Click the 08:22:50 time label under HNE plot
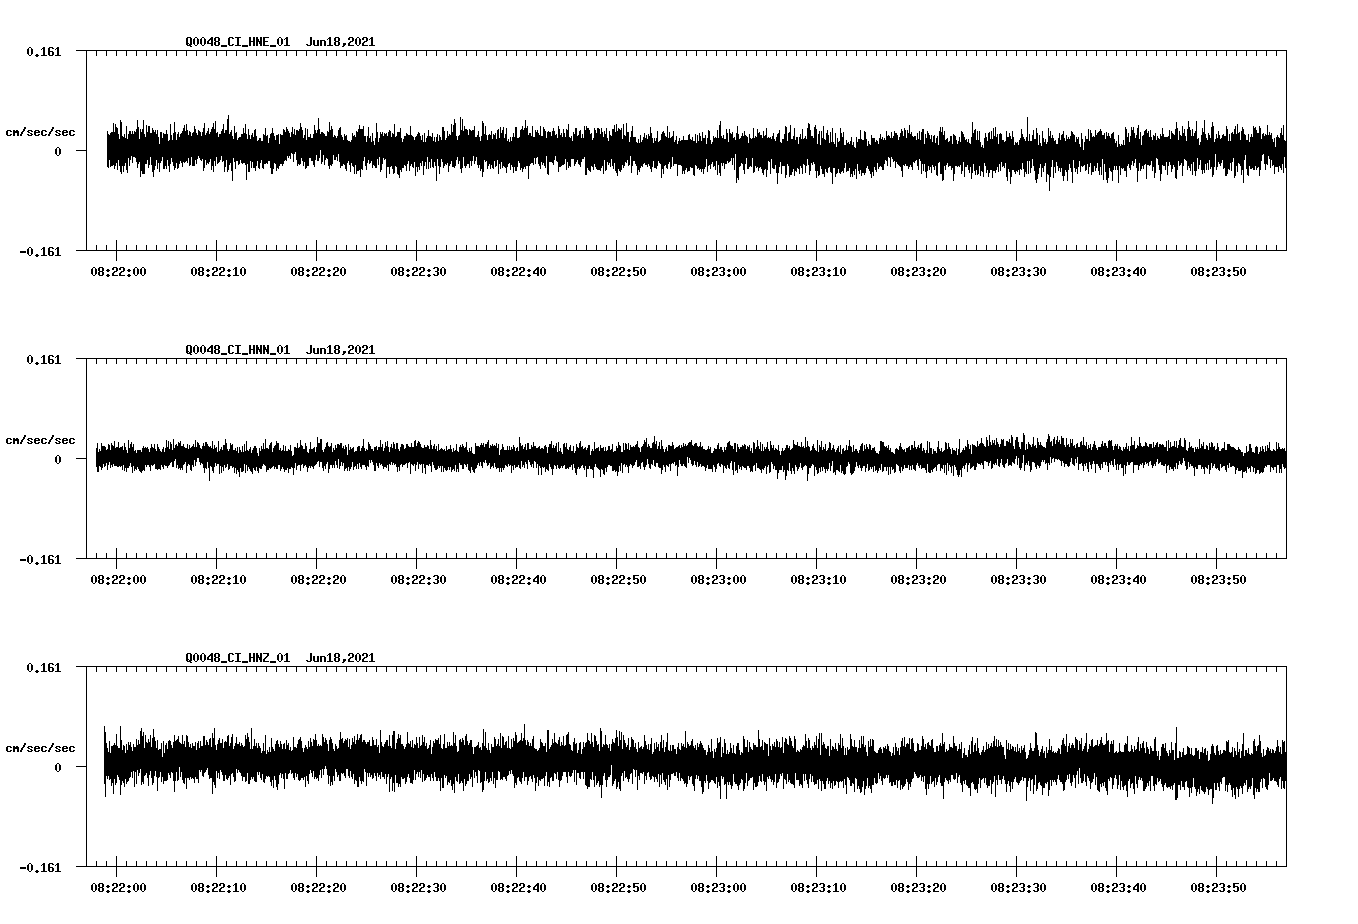1358x924 pixels. point(618,271)
